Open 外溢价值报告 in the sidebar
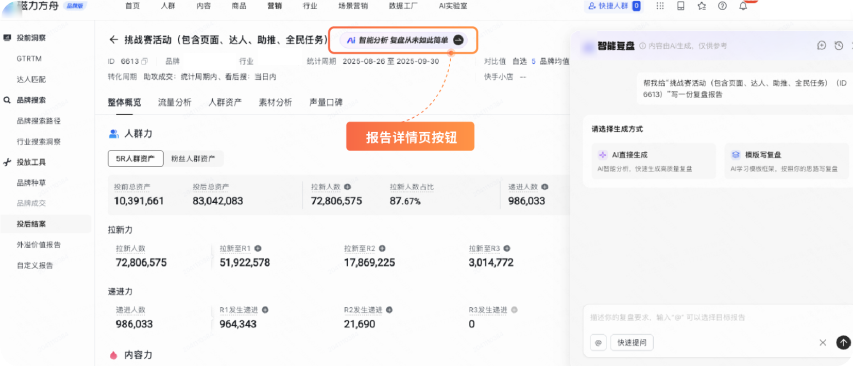The height and width of the screenshot is (366, 853). 39,245
